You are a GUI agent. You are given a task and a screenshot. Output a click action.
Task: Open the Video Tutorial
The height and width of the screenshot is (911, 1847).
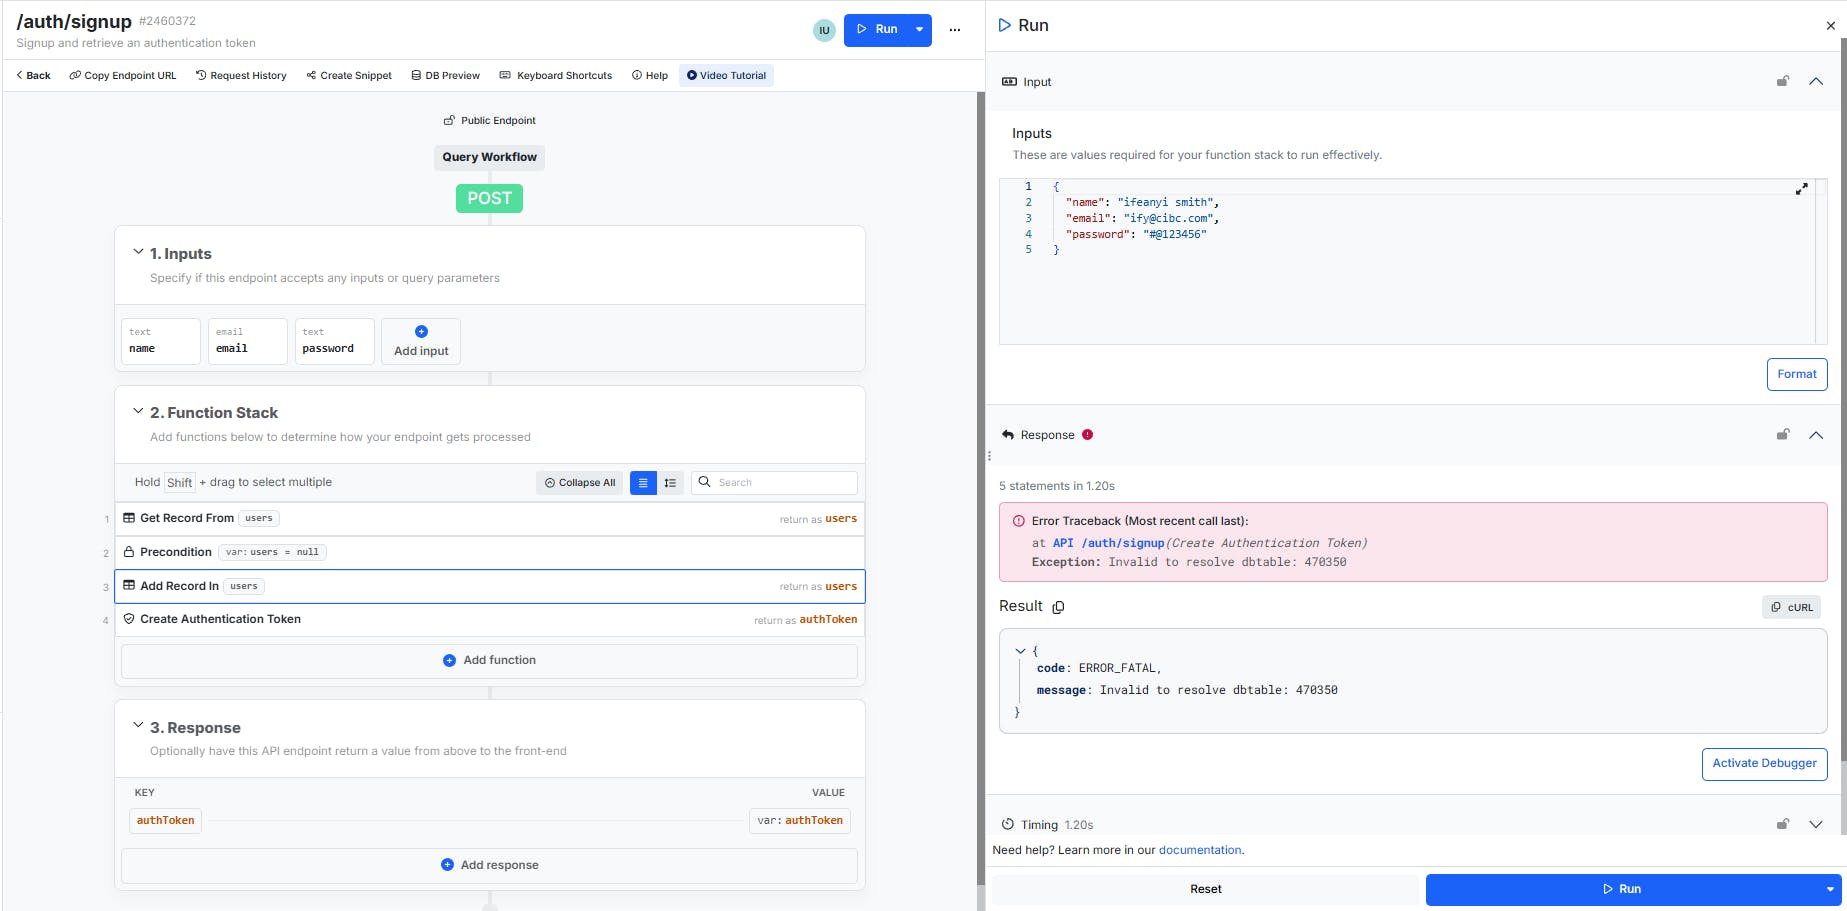point(726,75)
